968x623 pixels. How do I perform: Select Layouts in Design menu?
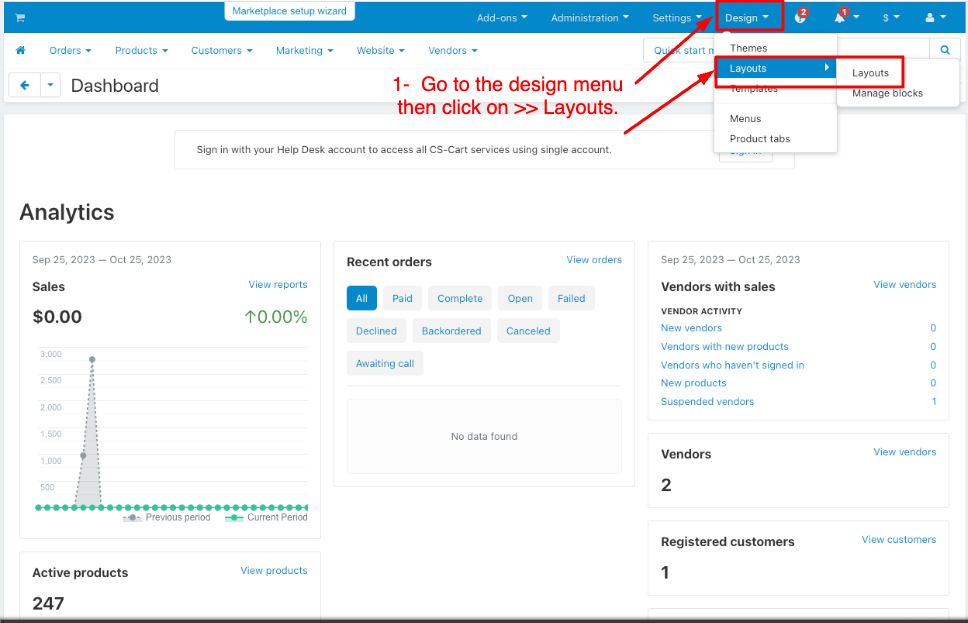pos(775,68)
